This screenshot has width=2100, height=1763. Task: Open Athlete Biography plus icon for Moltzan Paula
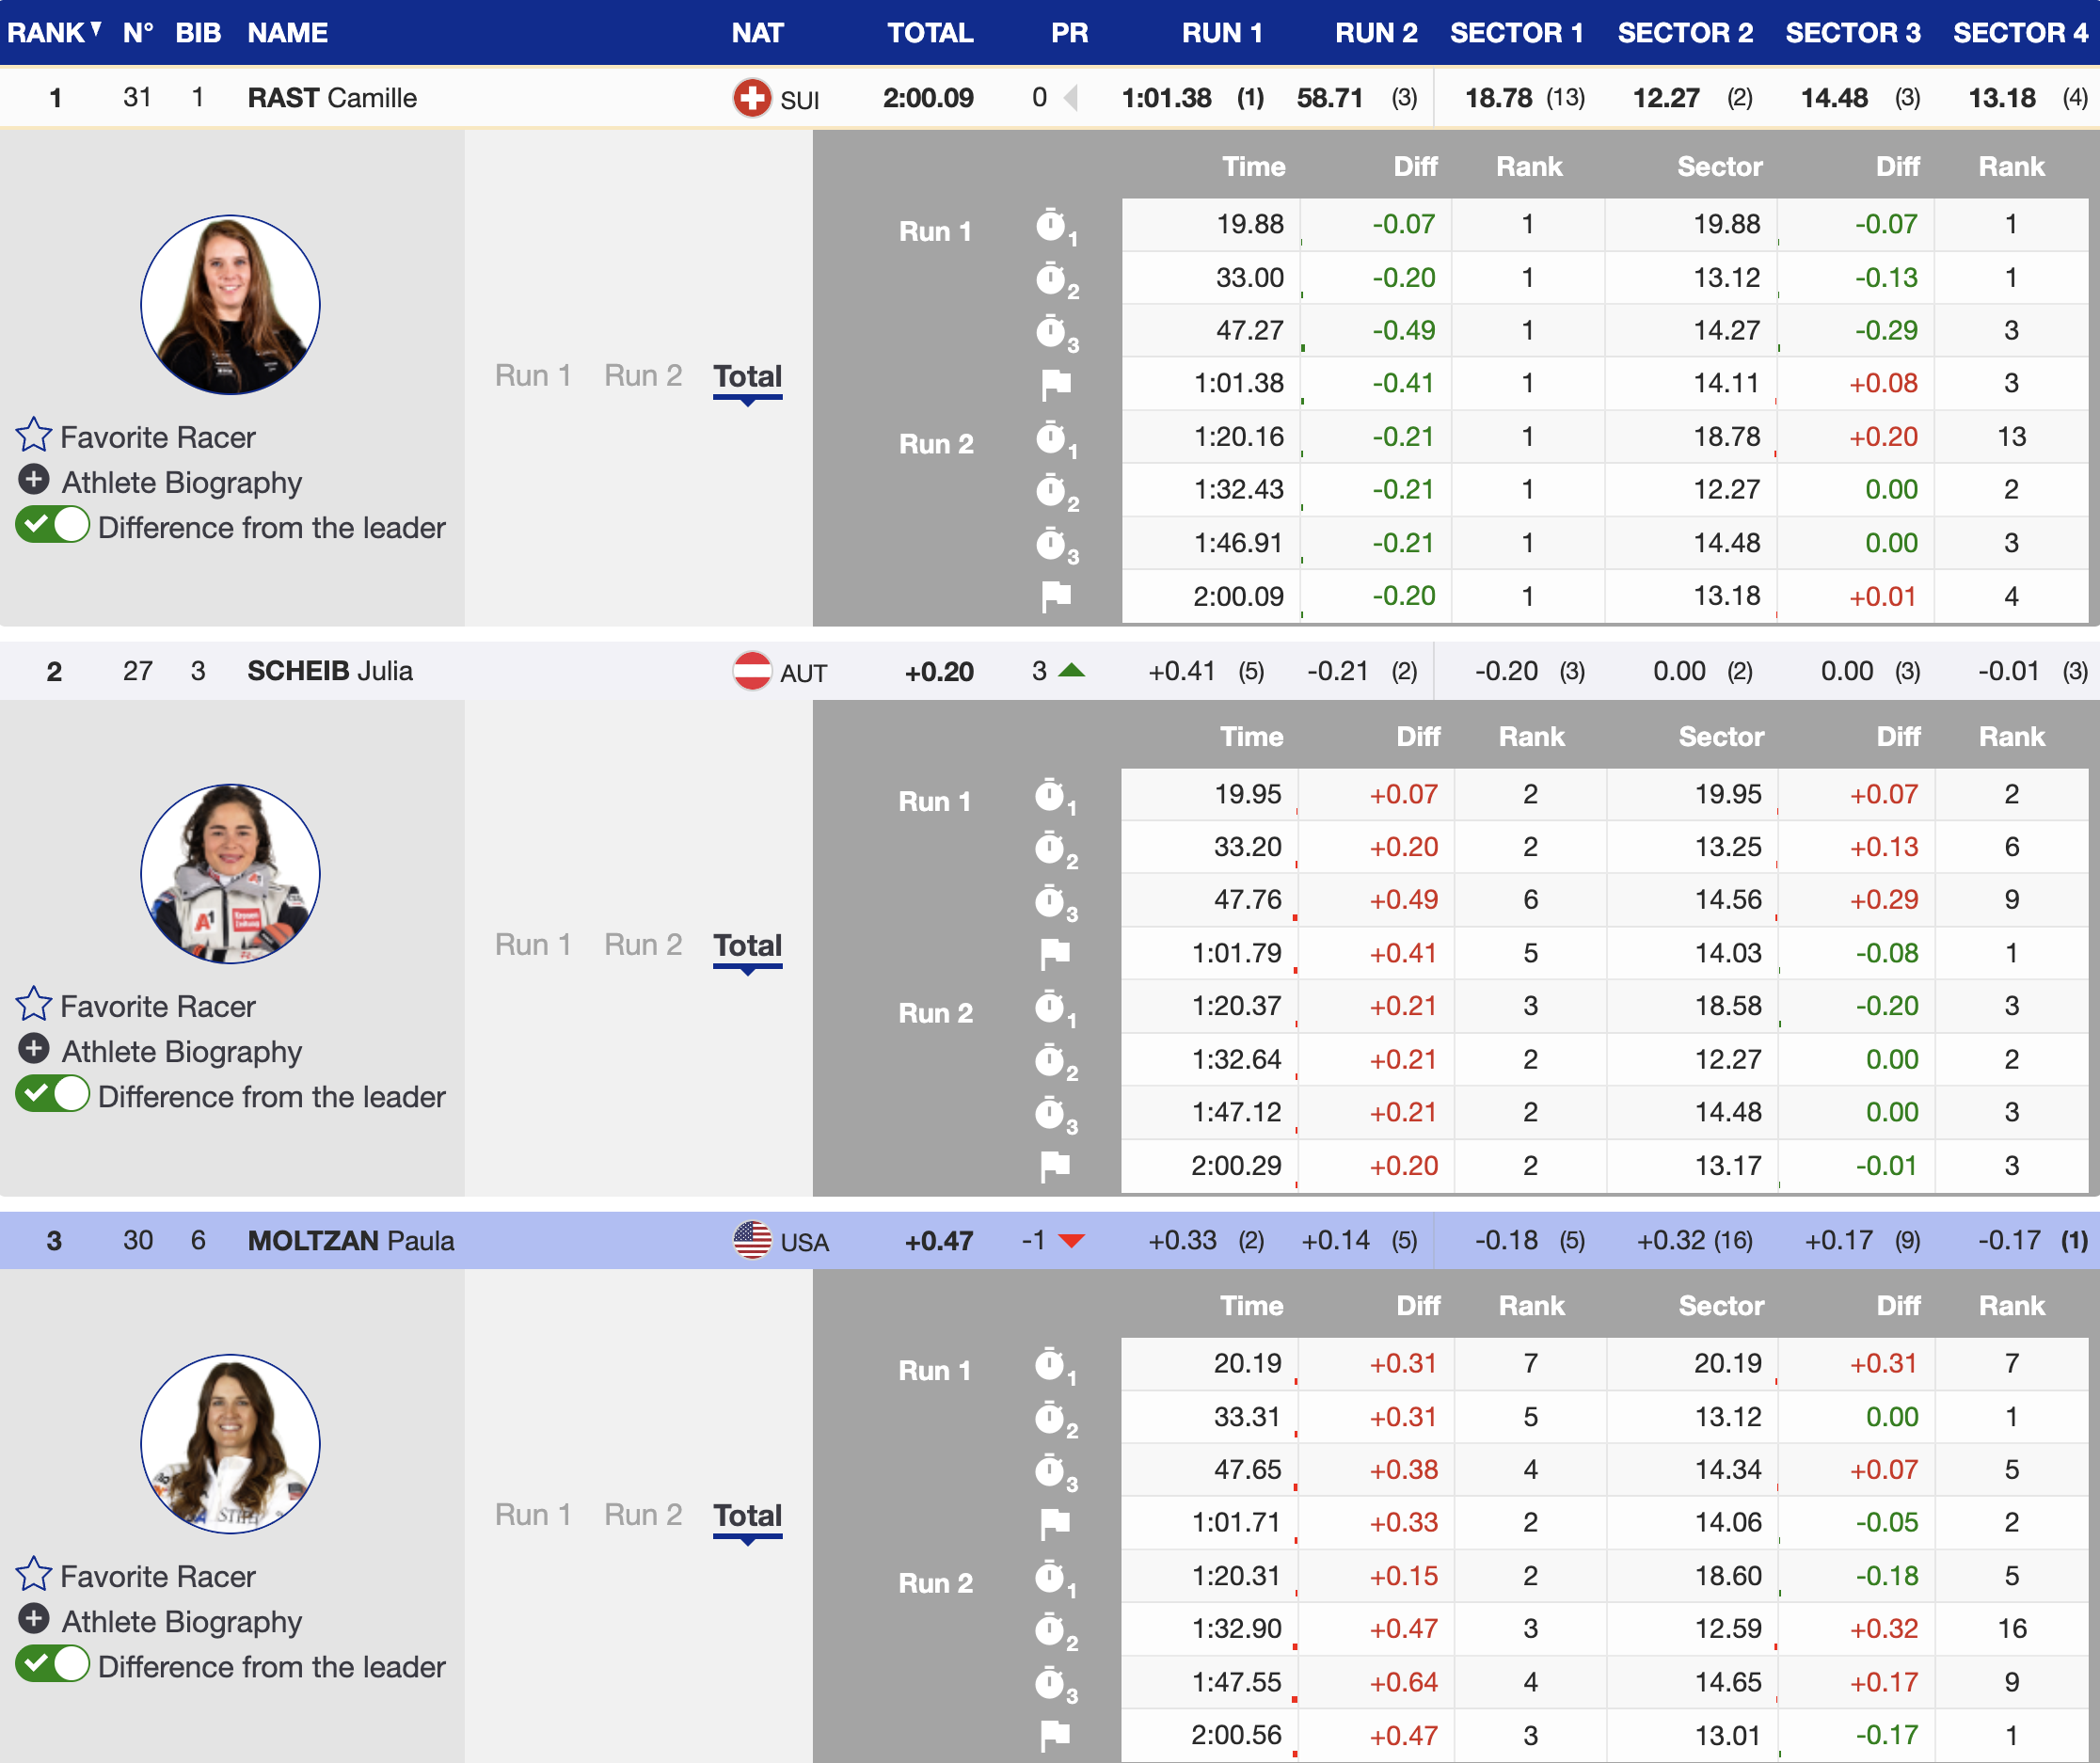34,1619
